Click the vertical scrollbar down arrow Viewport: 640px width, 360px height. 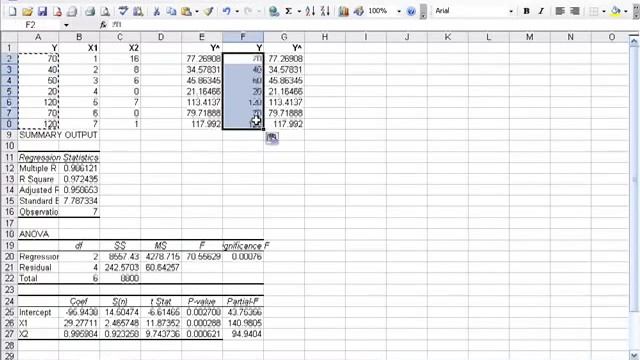tap(634, 355)
